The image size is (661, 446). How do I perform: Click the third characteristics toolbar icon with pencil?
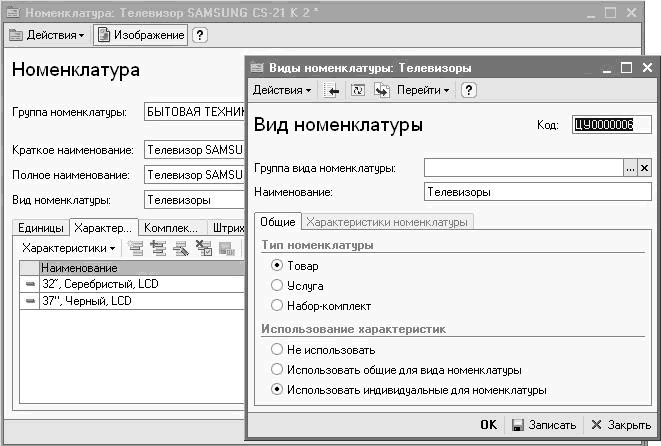pos(181,248)
